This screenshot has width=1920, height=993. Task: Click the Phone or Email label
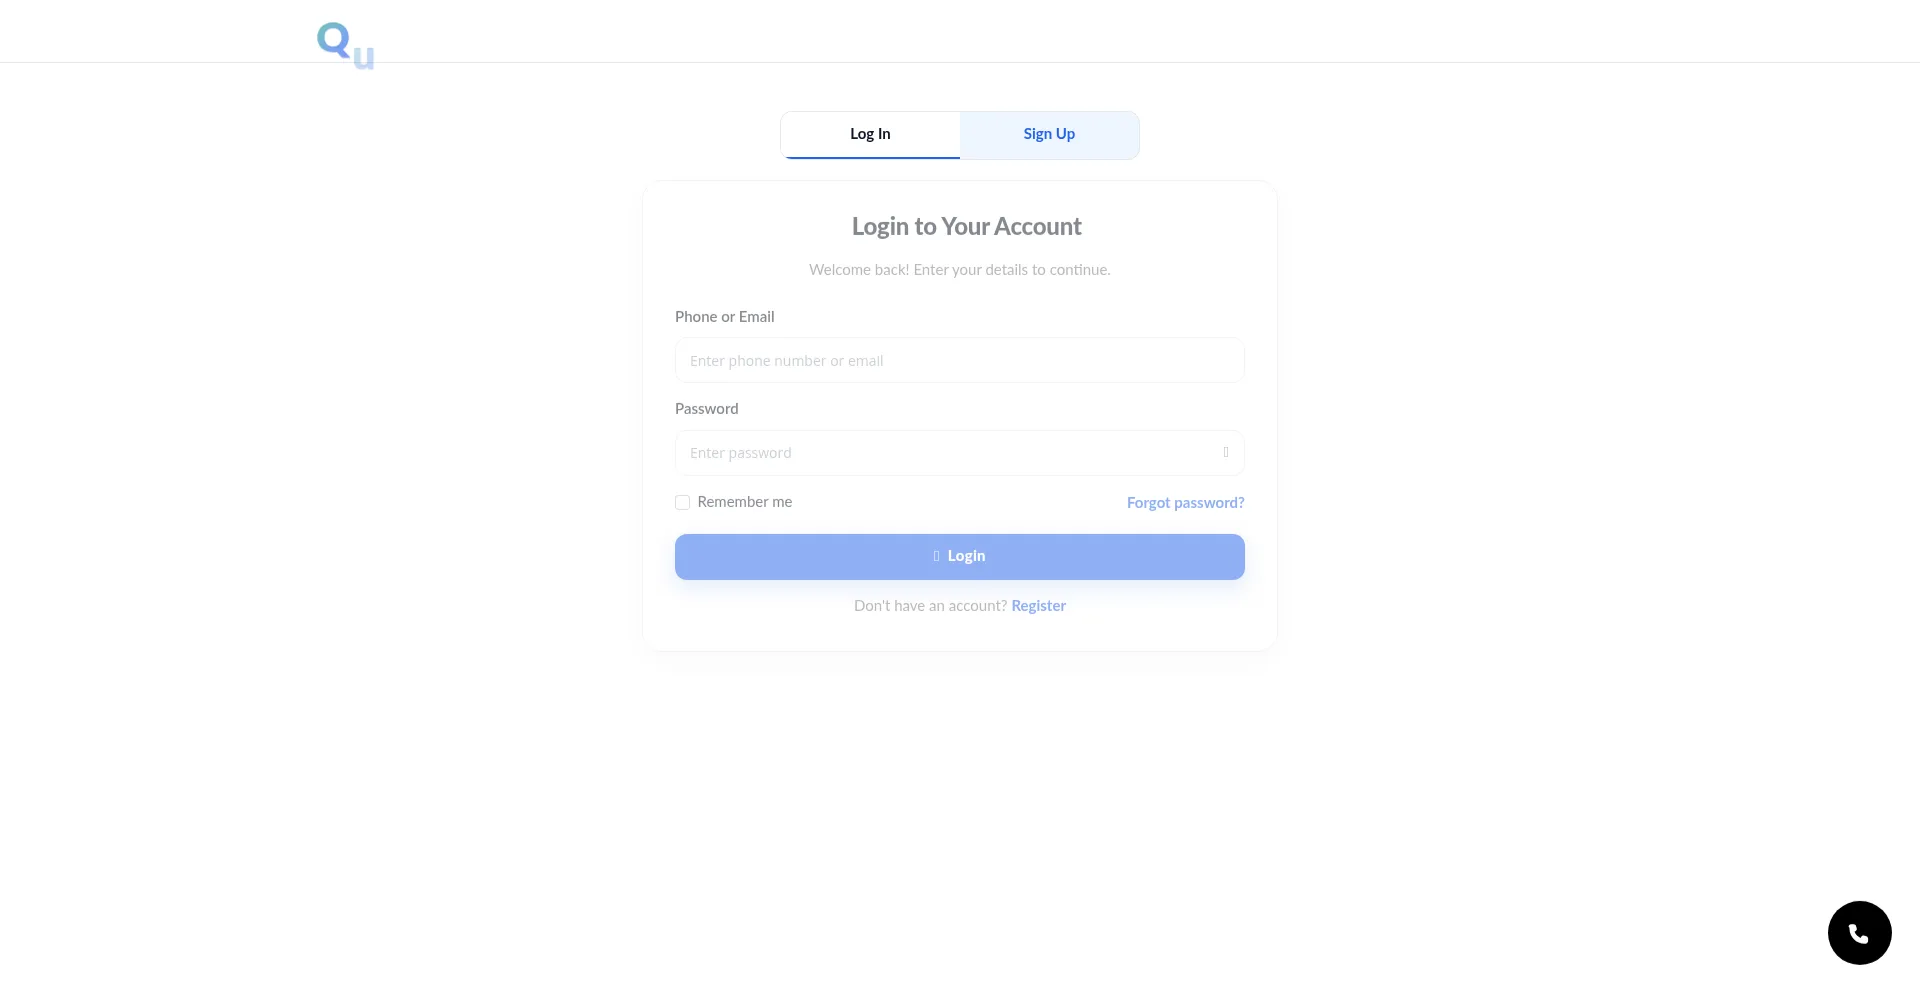coord(725,317)
